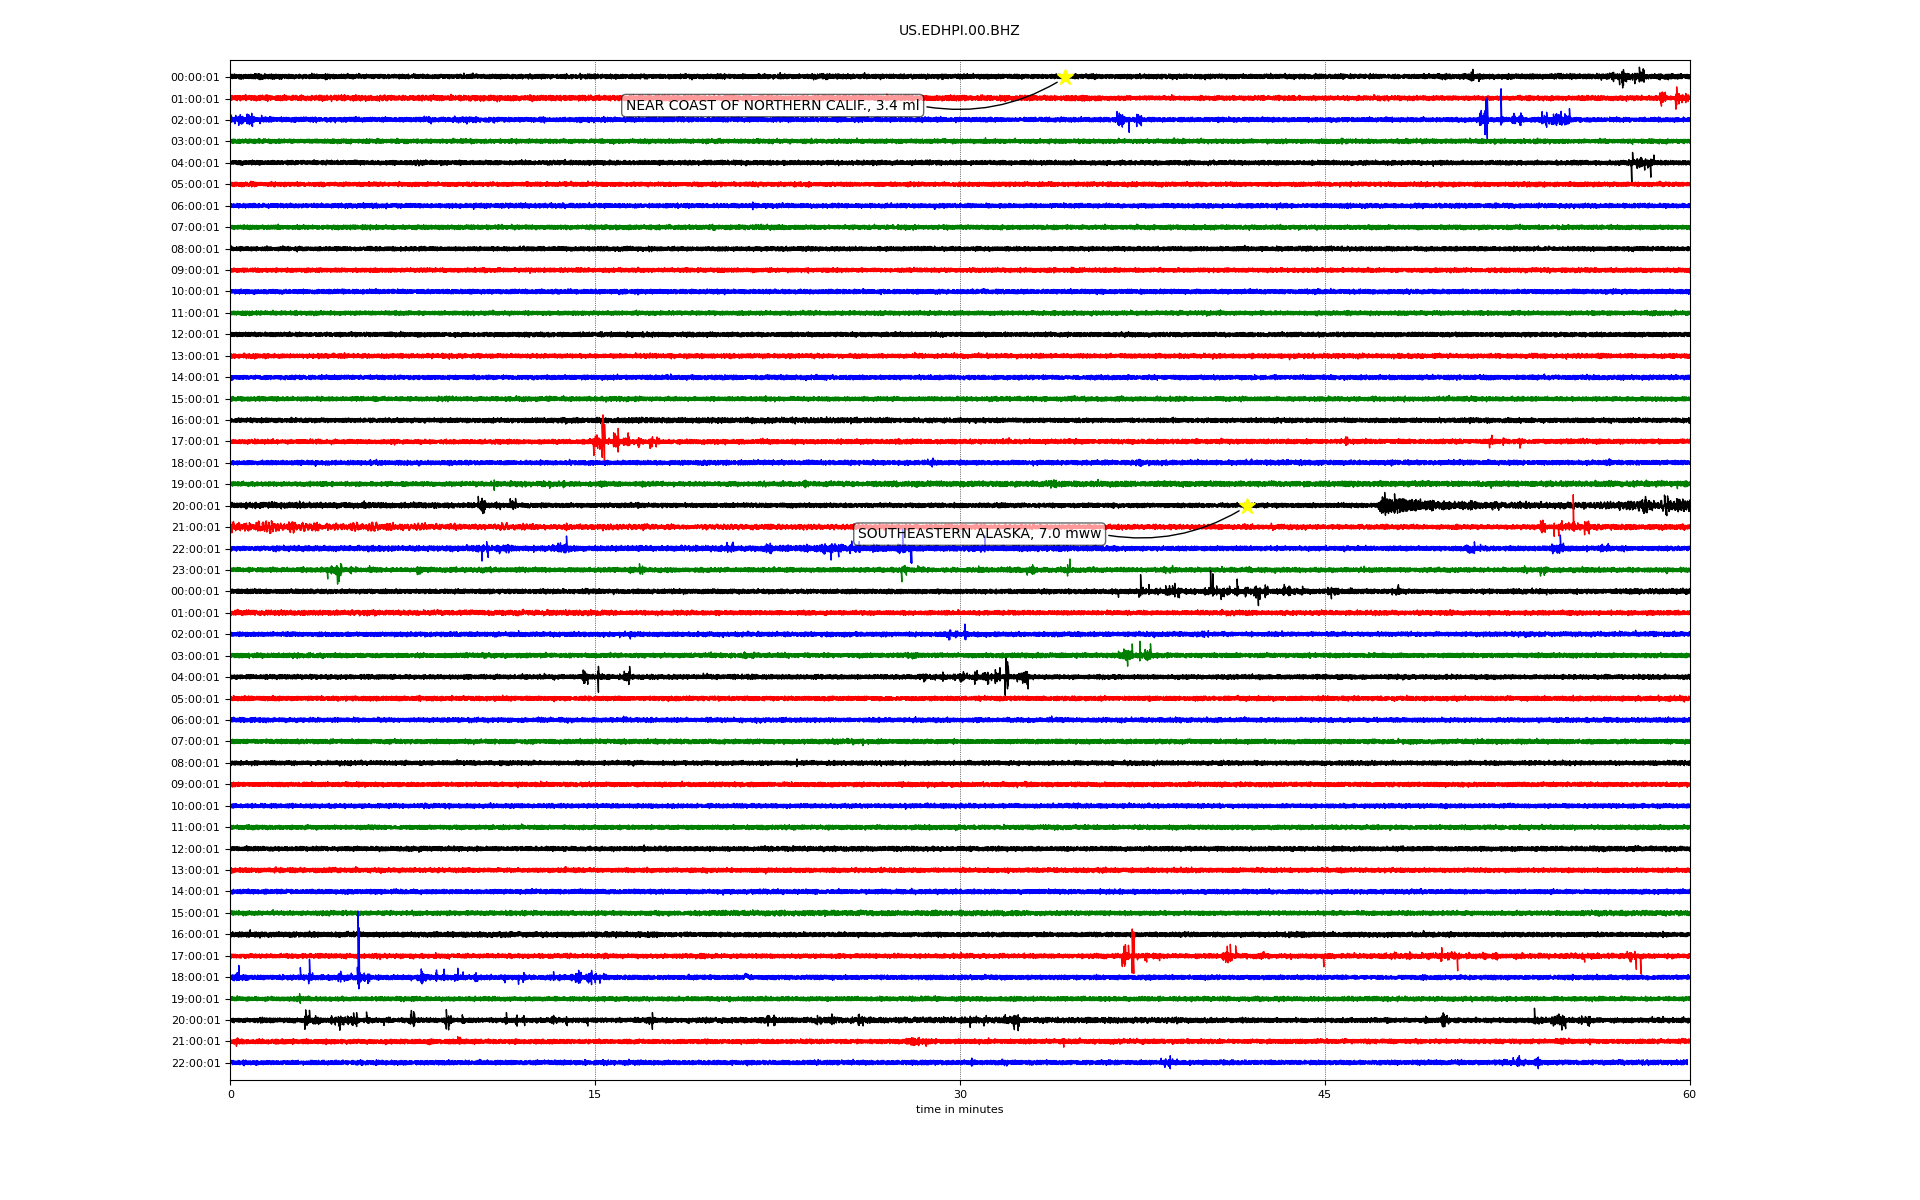The width and height of the screenshot is (1920, 1200).
Task: Click the 0 tick on the time axis
Action: click(x=231, y=1094)
